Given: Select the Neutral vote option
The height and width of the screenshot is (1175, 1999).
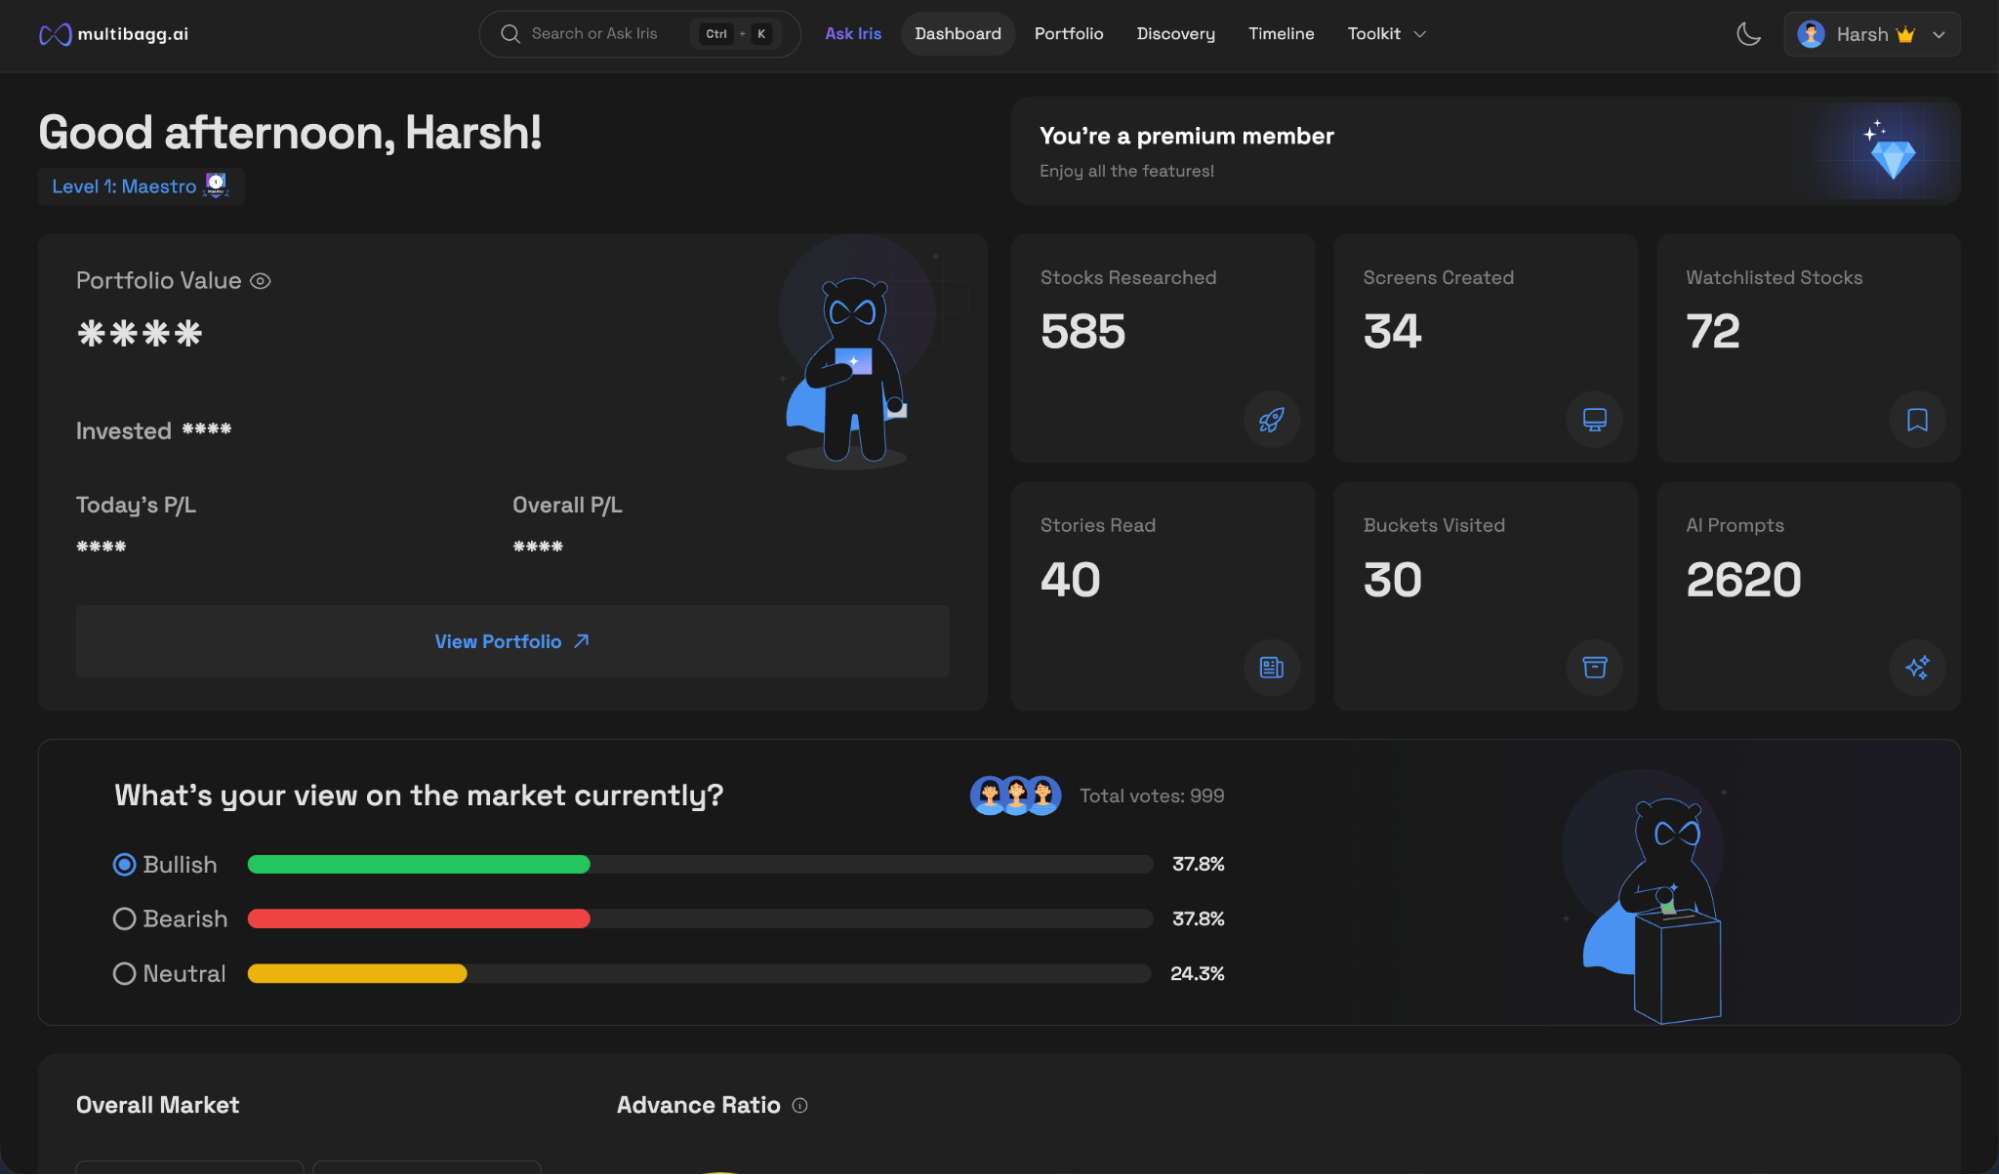Looking at the screenshot, I should [124, 974].
